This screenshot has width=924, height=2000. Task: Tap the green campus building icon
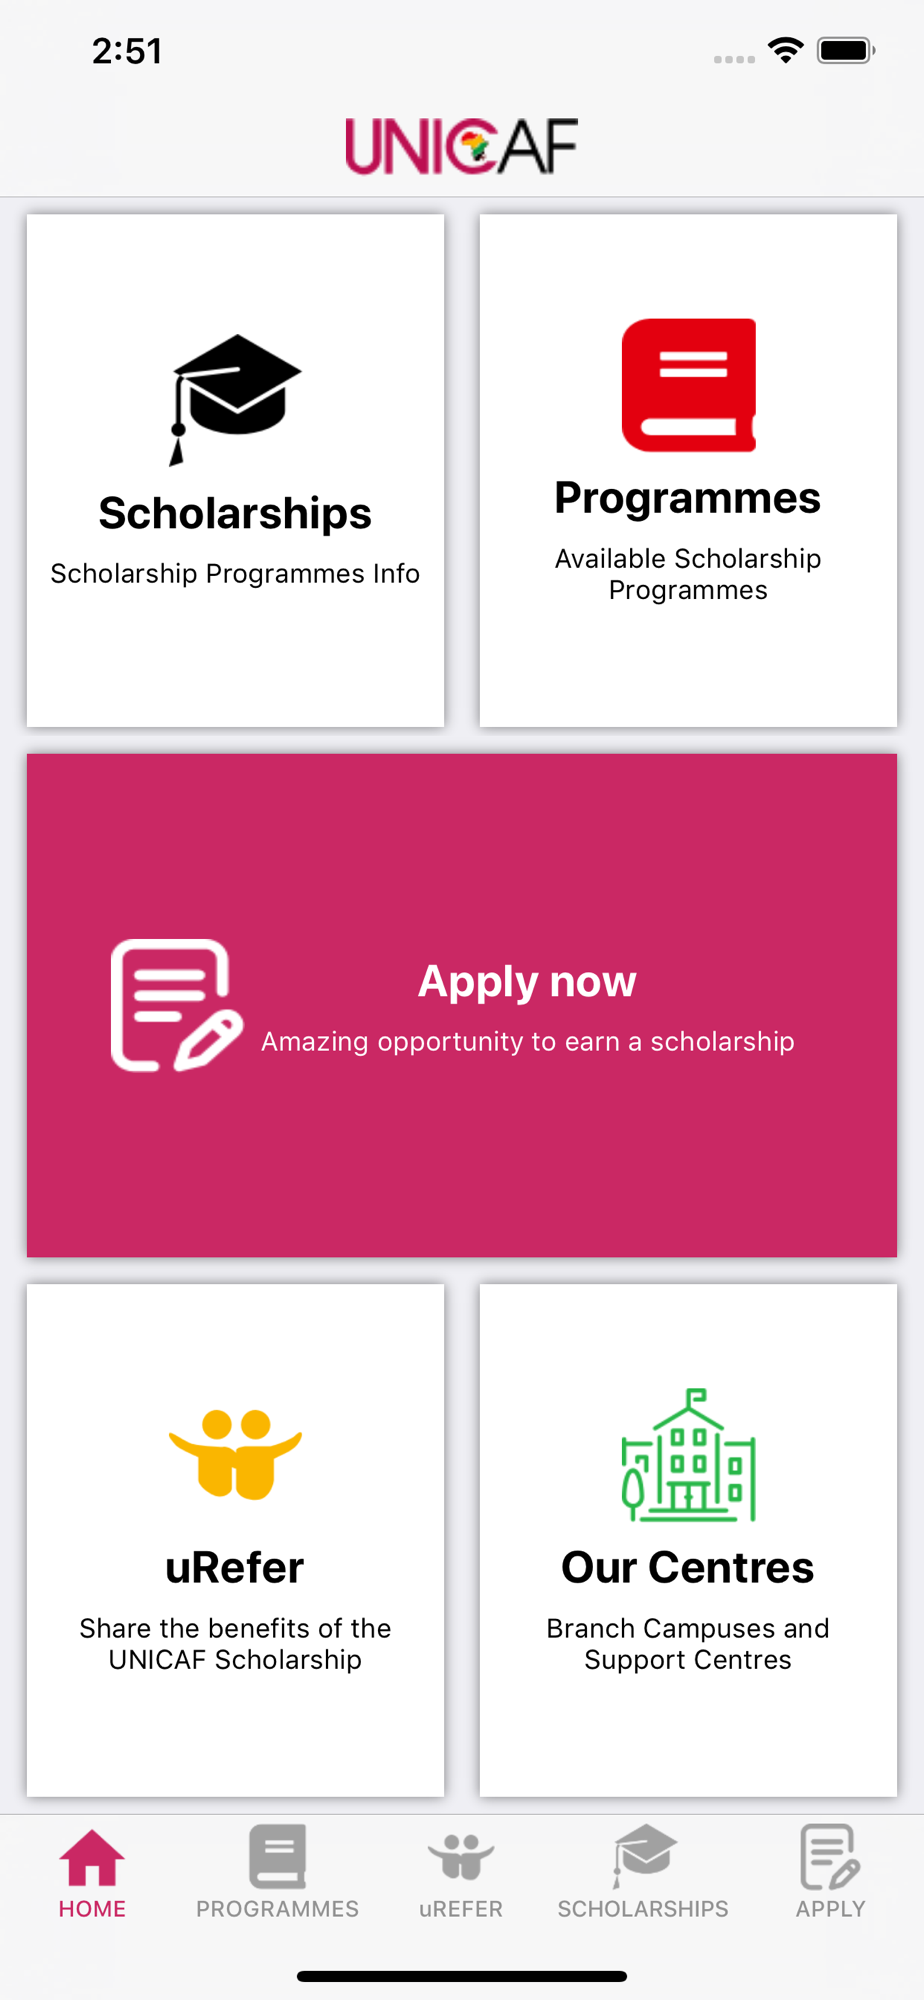[688, 1455]
